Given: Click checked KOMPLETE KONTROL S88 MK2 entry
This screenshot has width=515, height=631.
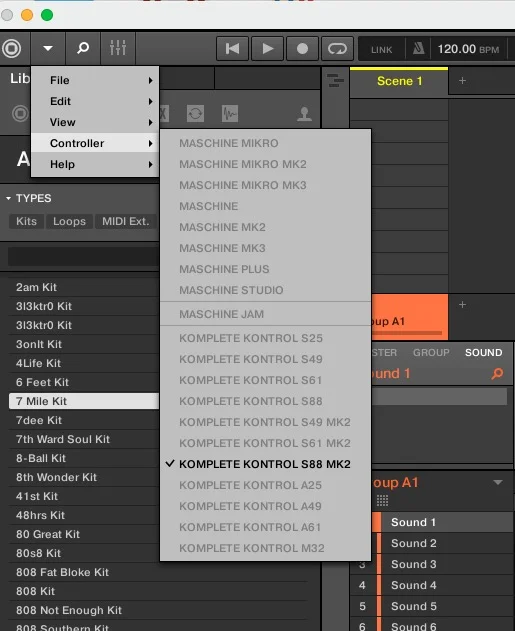Looking at the screenshot, I should tap(266, 464).
